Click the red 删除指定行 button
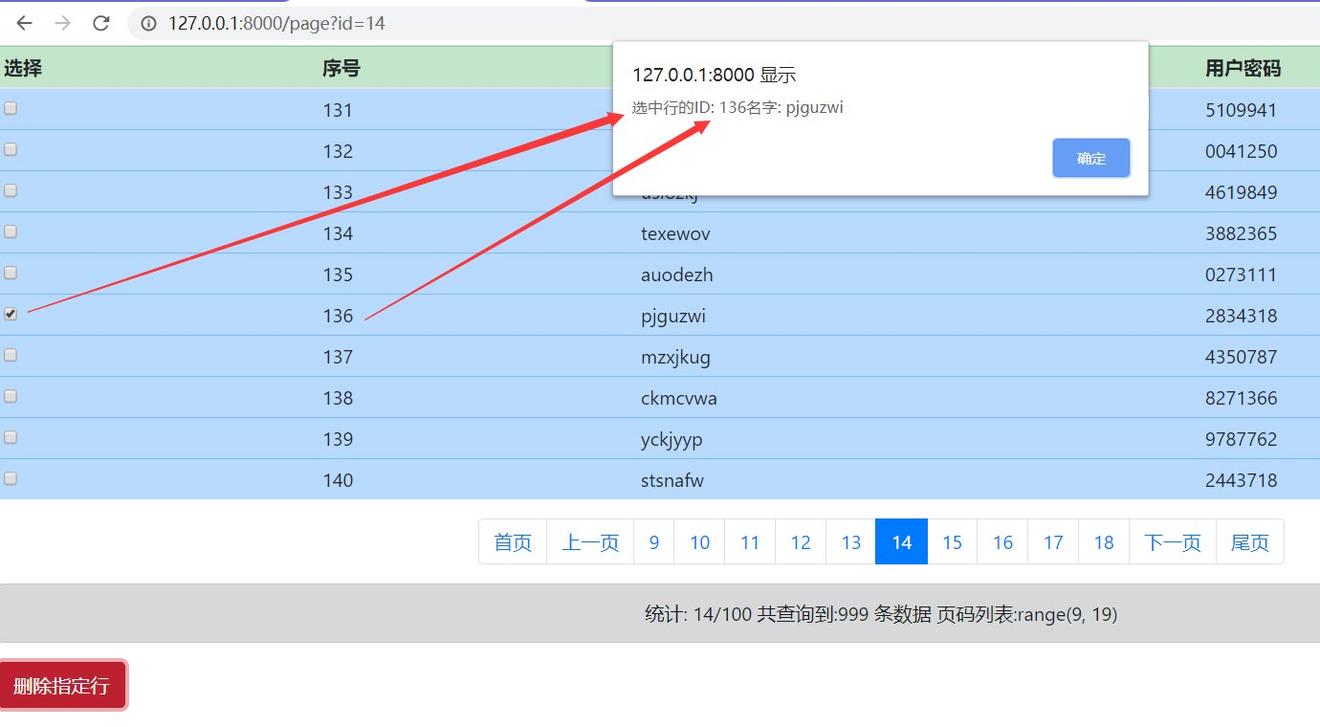This screenshot has width=1320, height=727. 62,686
